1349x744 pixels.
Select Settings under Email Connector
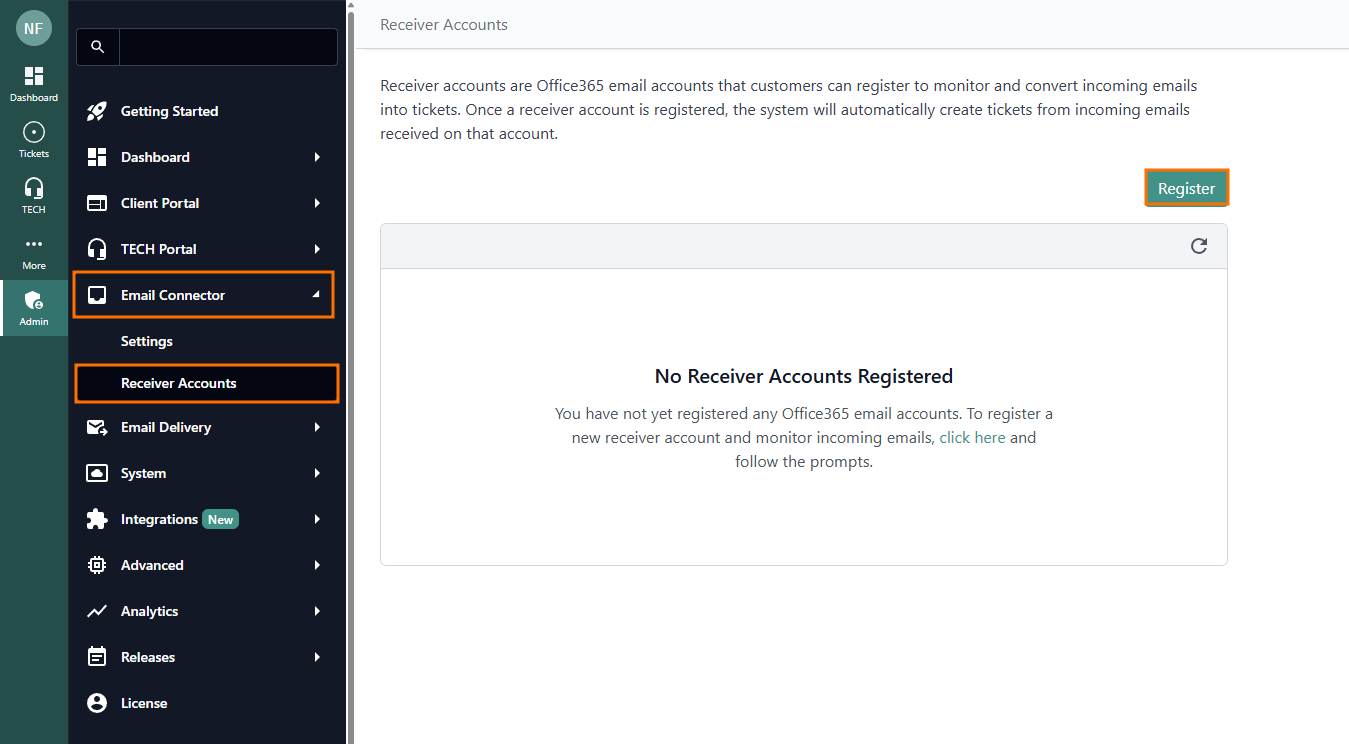(147, 341)
